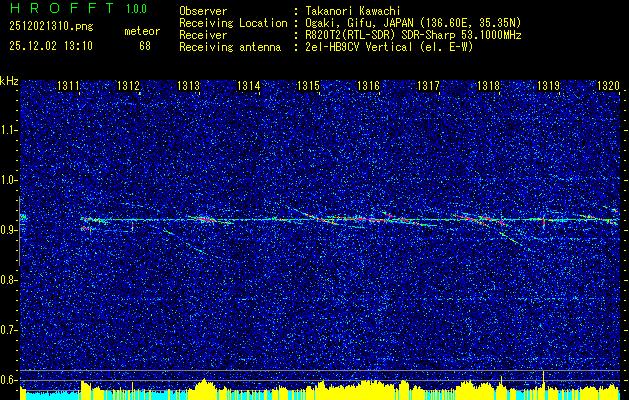Click the date 25.12.02 13:10 text

click(x=51, y=46)
